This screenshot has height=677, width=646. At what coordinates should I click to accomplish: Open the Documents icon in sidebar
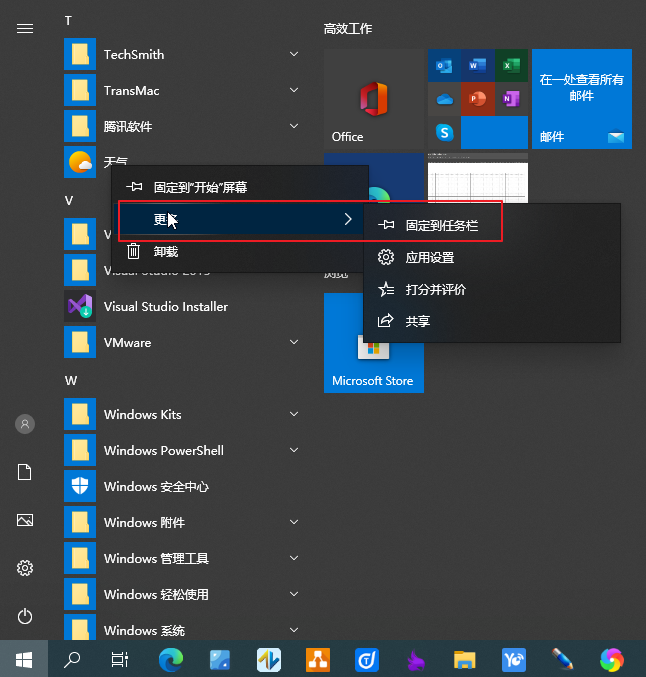(25, 472)
